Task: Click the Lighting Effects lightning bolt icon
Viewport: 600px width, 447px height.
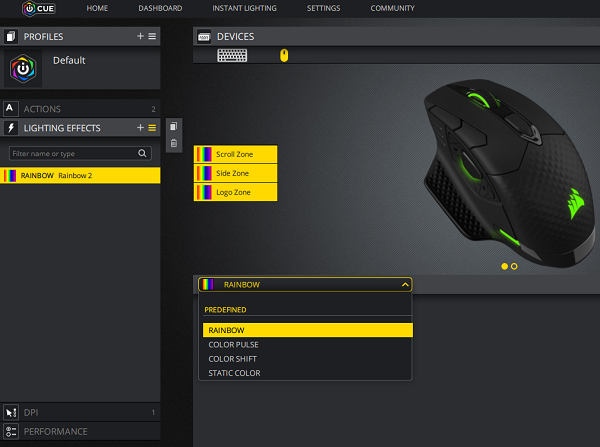Action: (x=11, y=128)
